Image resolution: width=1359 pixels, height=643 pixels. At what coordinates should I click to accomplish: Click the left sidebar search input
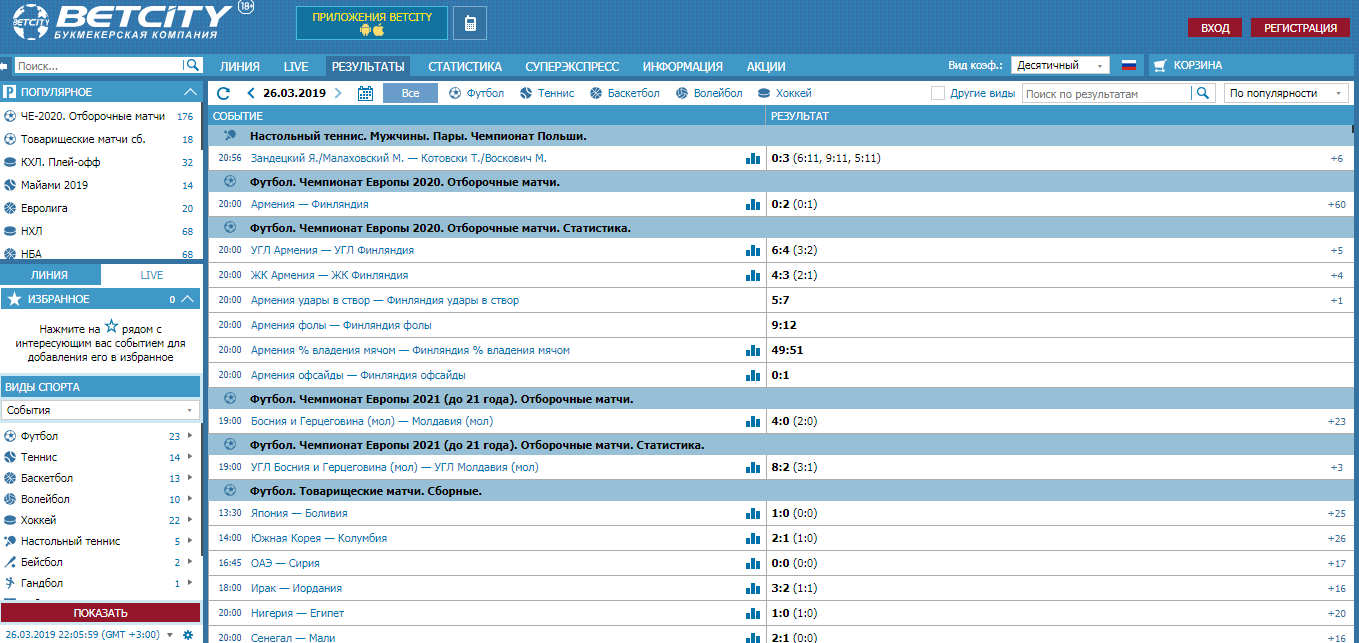(98, 66)
